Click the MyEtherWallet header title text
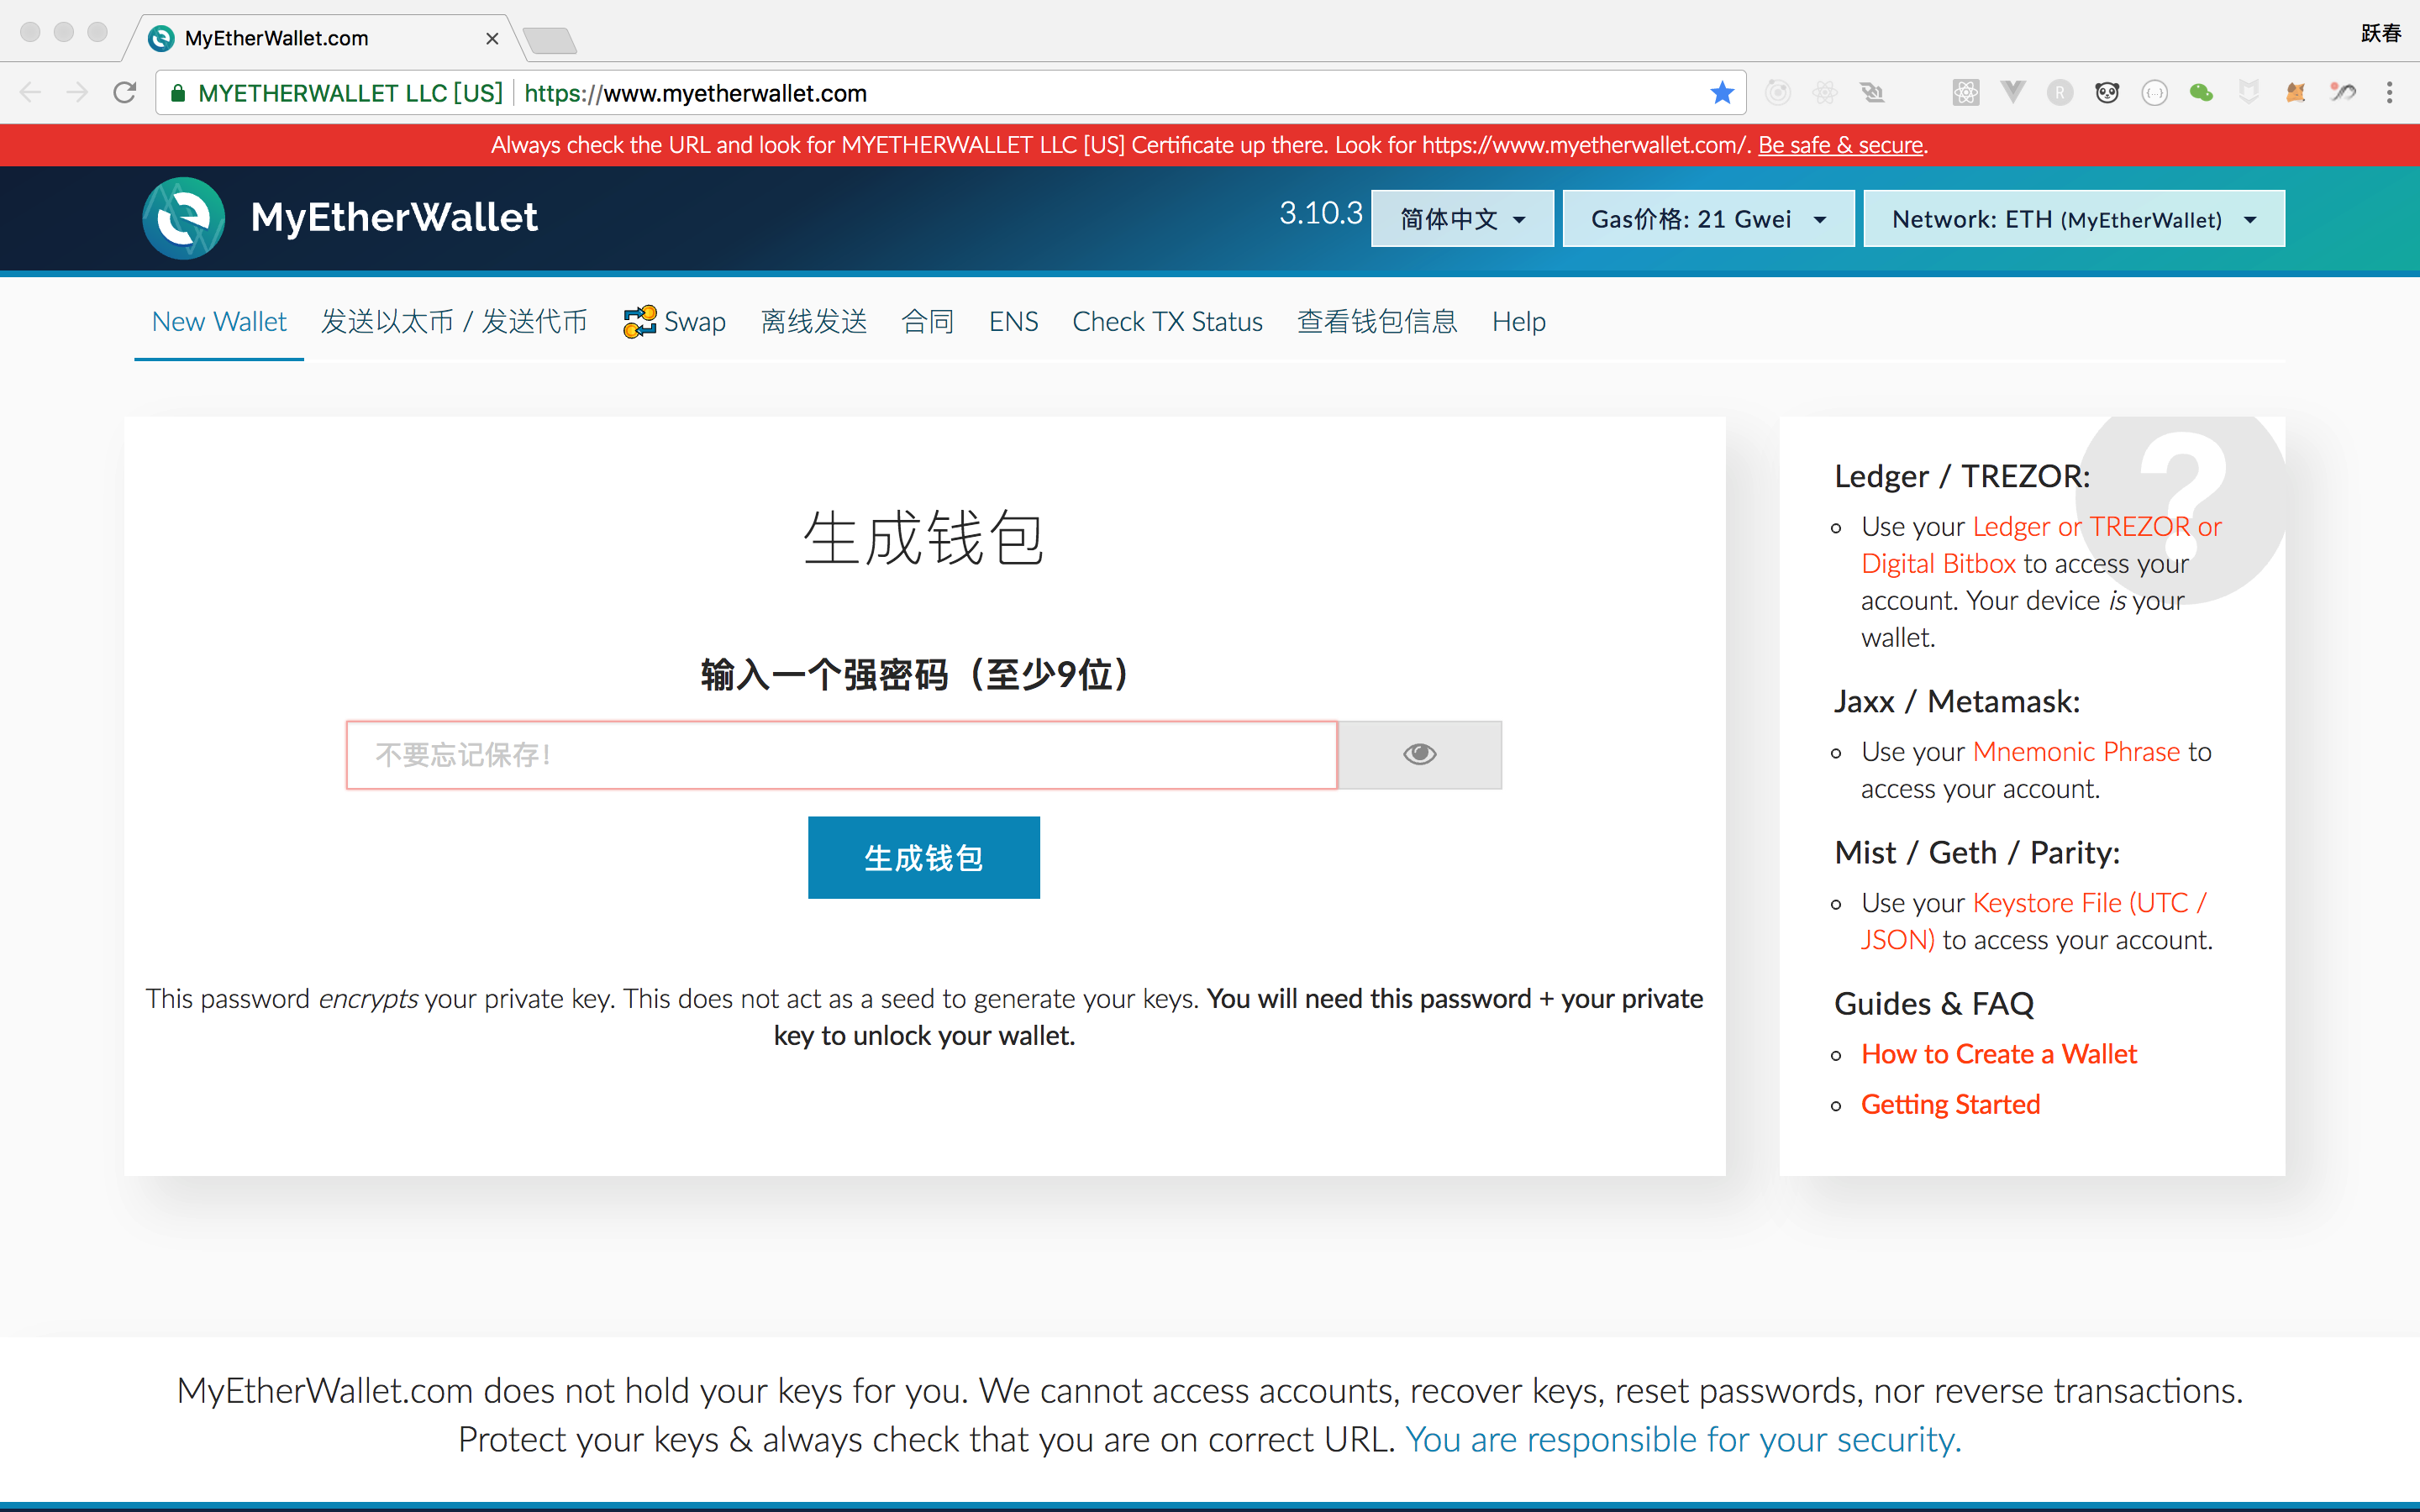The height and width of the screenshot is (1512, 2420). tap(393, 217)
